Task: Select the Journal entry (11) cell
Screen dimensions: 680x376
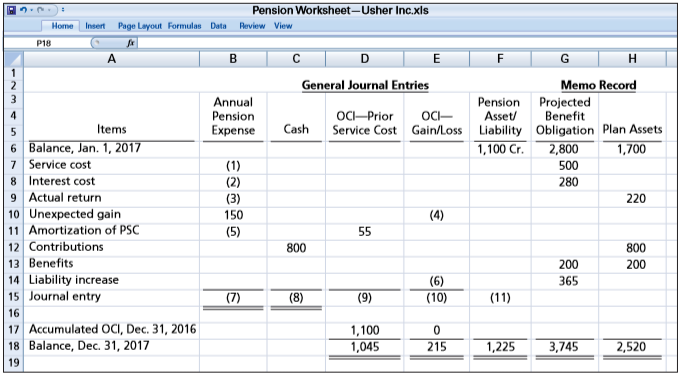Action: (x=500, y=298)
